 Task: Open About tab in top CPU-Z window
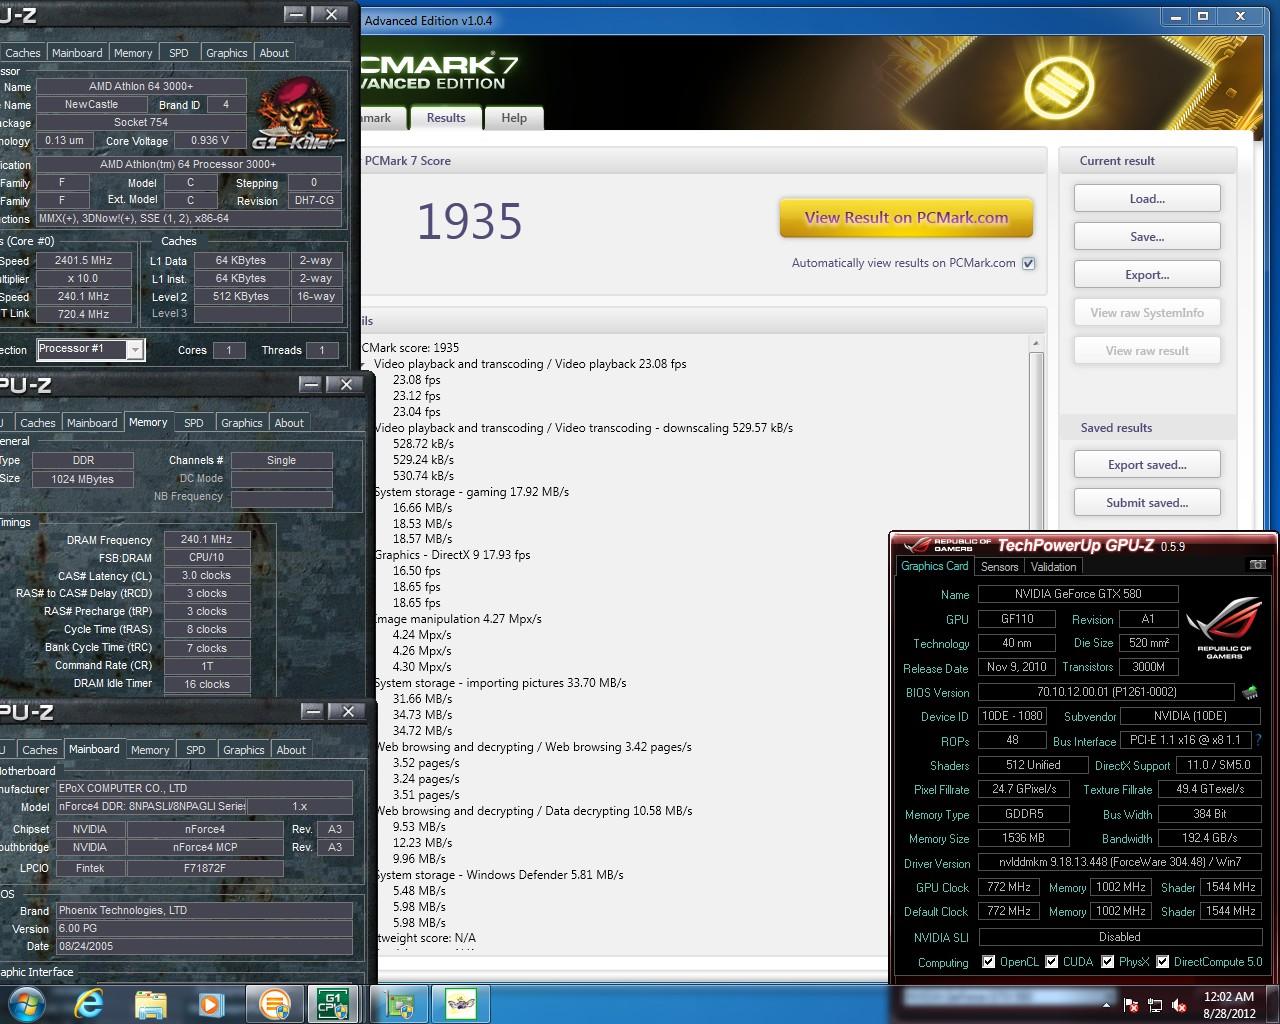click(274, 53)
